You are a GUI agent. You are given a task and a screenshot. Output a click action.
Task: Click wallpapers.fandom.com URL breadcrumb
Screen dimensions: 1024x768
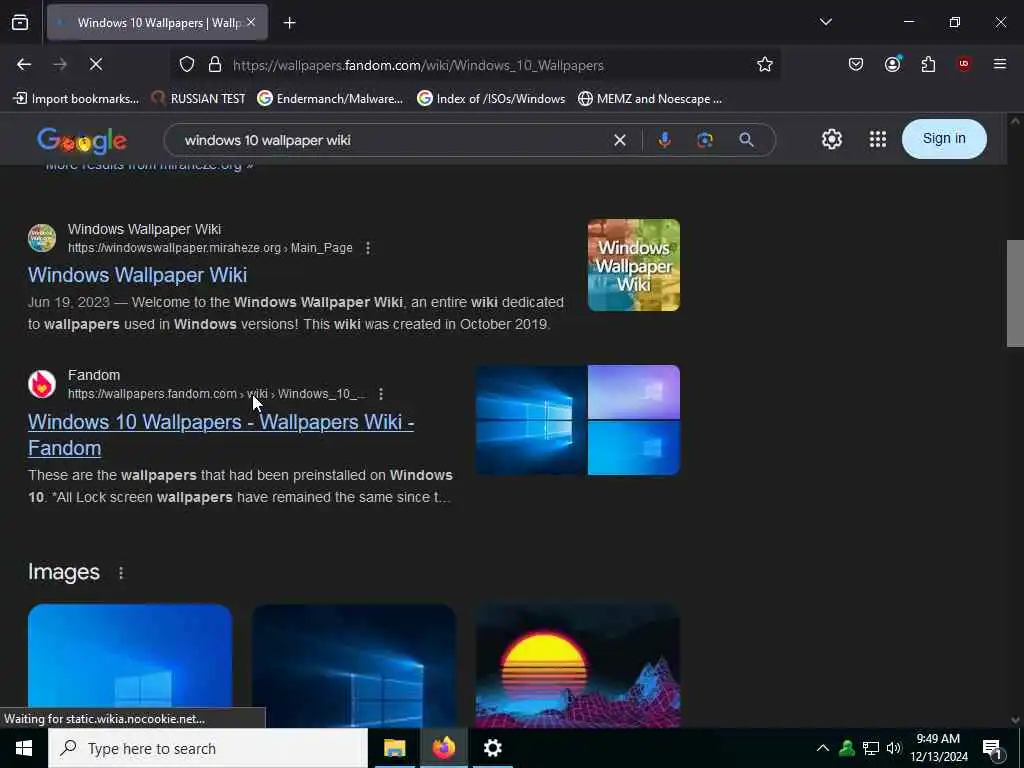click(x=217, y=394)
